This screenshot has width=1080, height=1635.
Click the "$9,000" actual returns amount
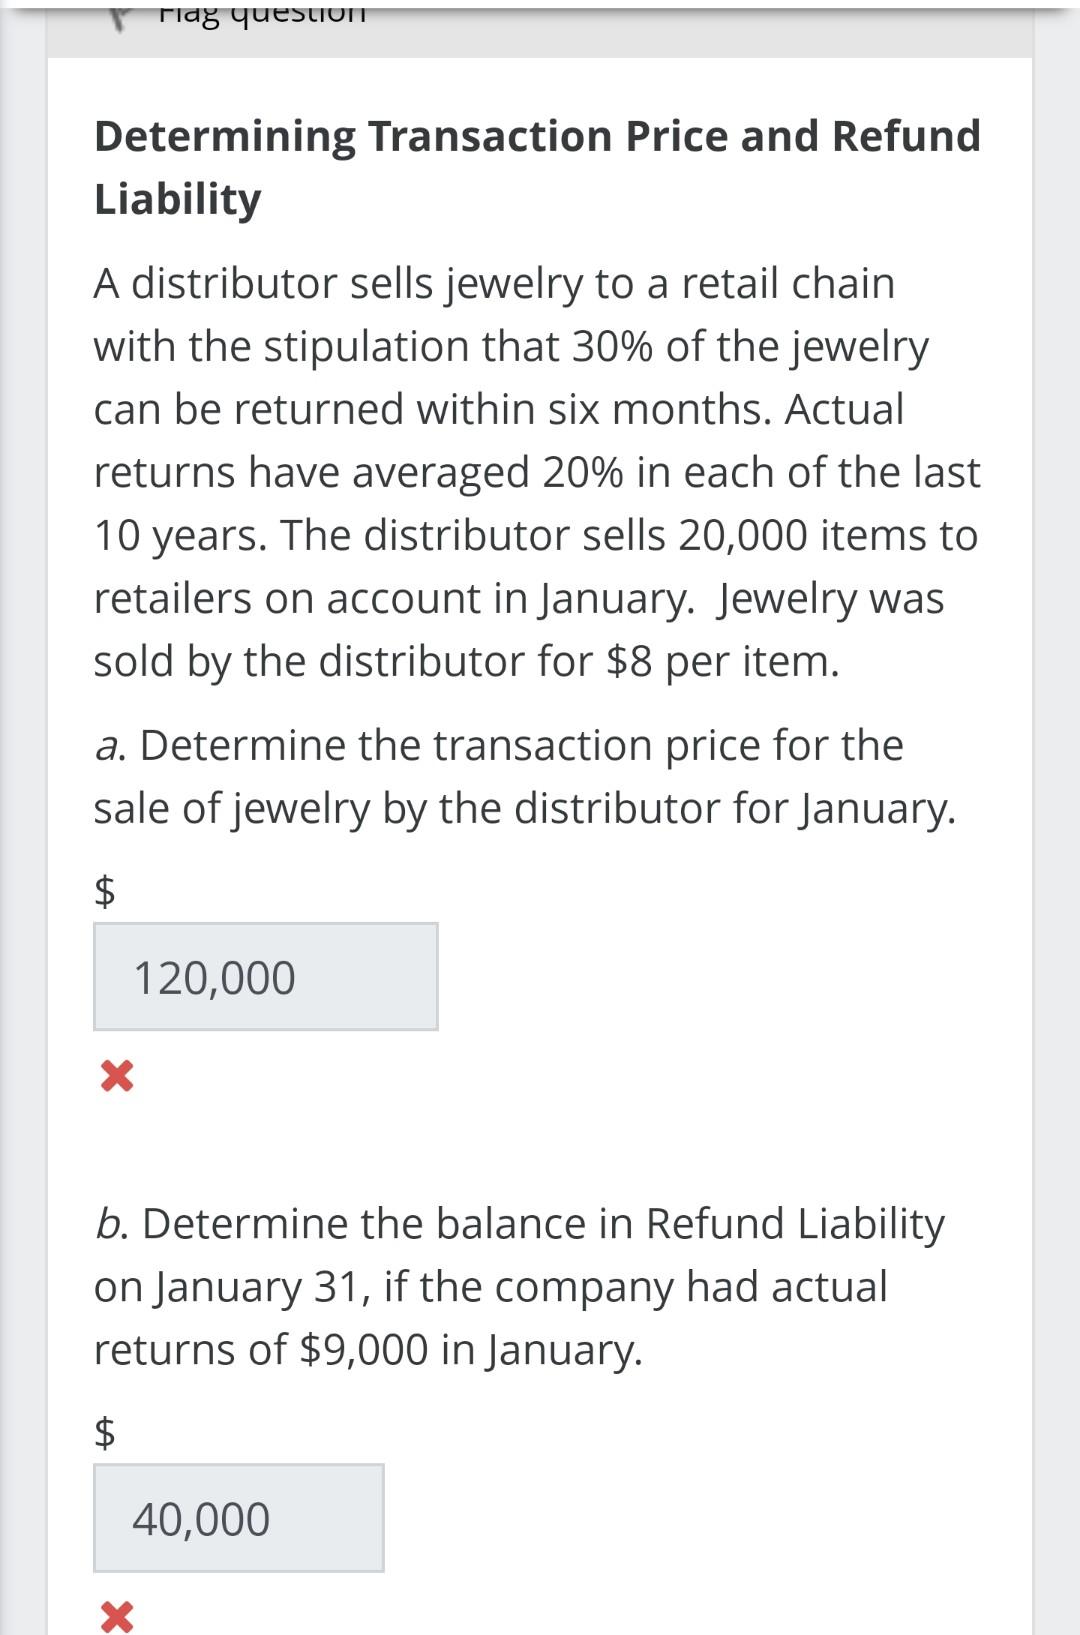[x=364, y=1349]
